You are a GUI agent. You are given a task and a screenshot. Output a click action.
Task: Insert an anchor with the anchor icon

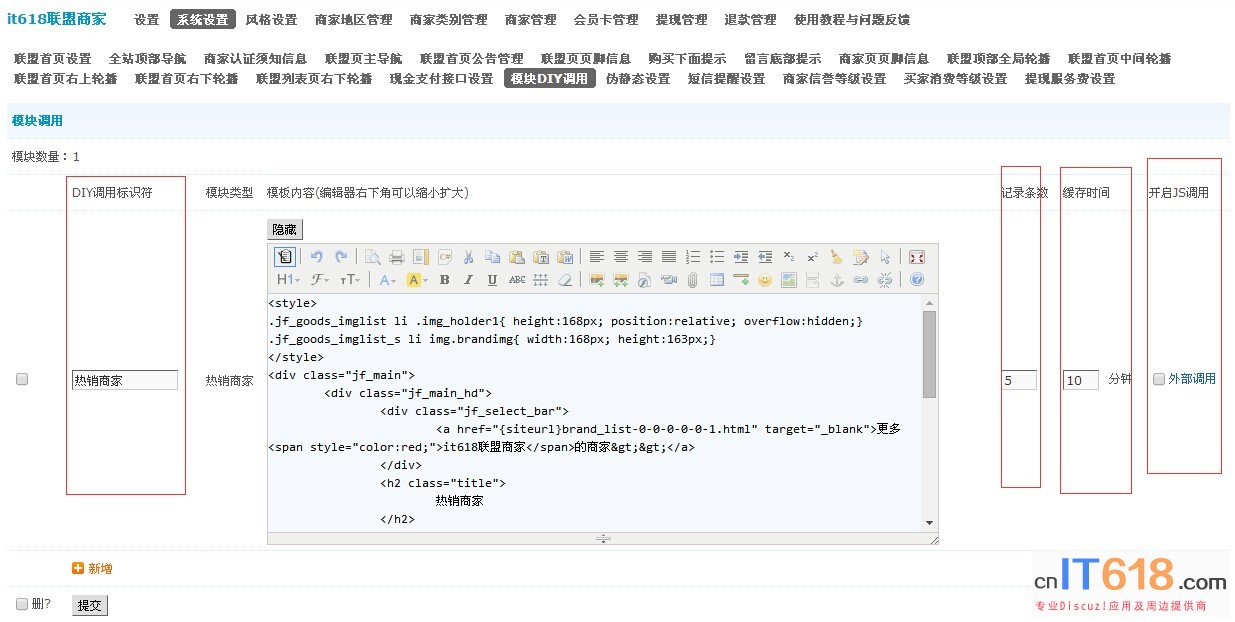click(x=836, y=280)
